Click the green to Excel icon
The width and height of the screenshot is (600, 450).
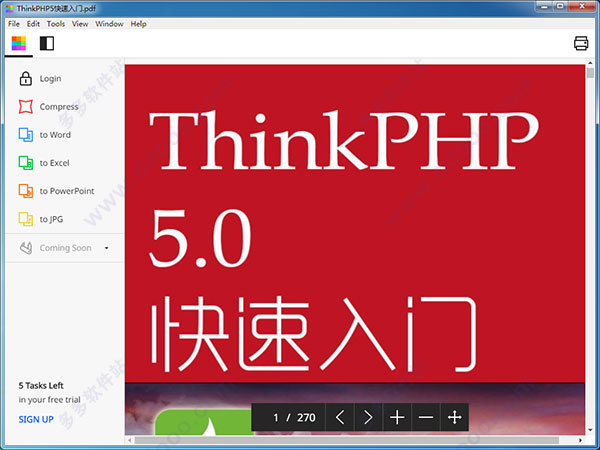26,163
